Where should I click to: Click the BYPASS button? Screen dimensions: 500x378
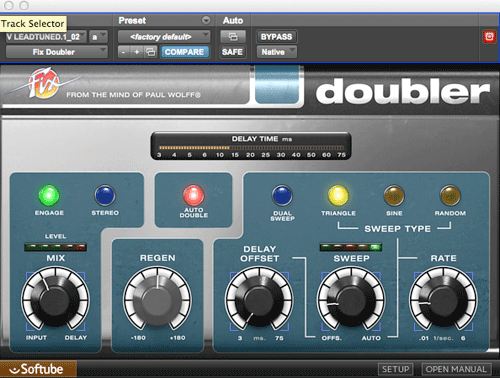[x=276, y=37]
